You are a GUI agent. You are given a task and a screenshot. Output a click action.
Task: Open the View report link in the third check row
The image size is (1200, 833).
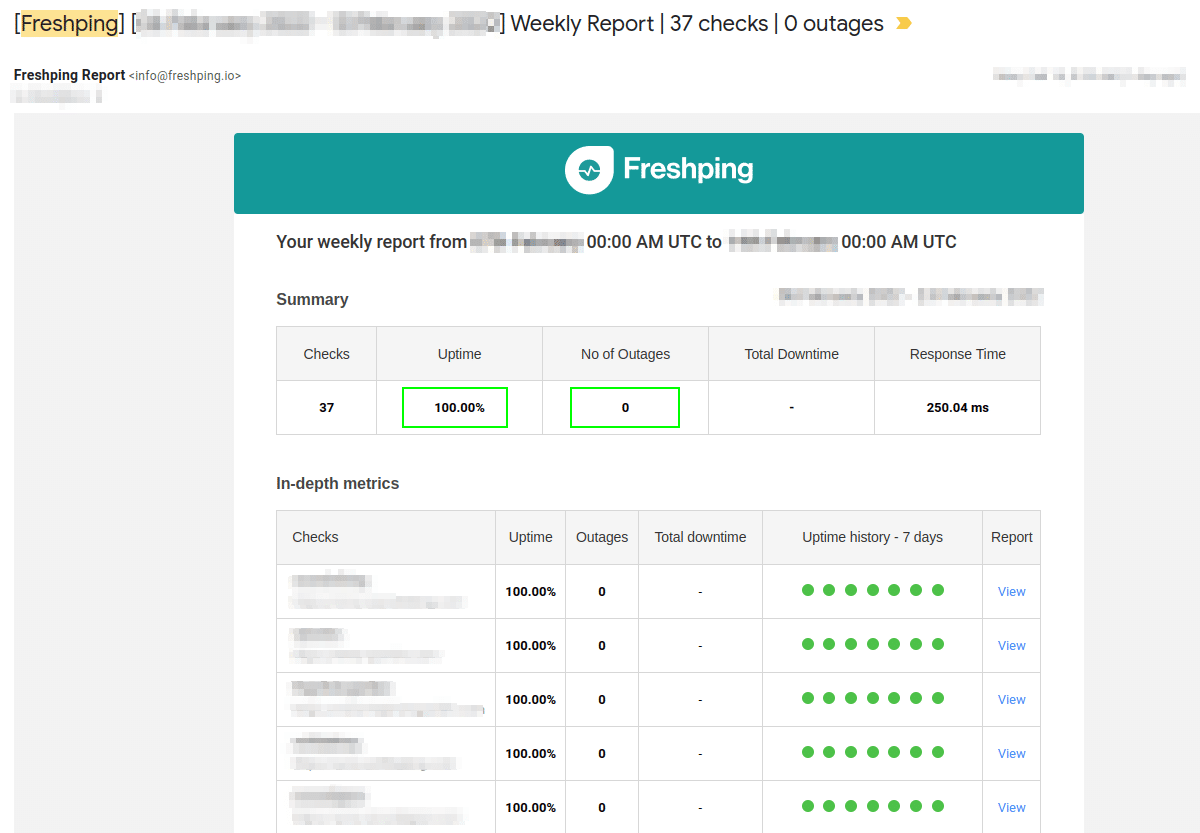[x=1011, y=700]
